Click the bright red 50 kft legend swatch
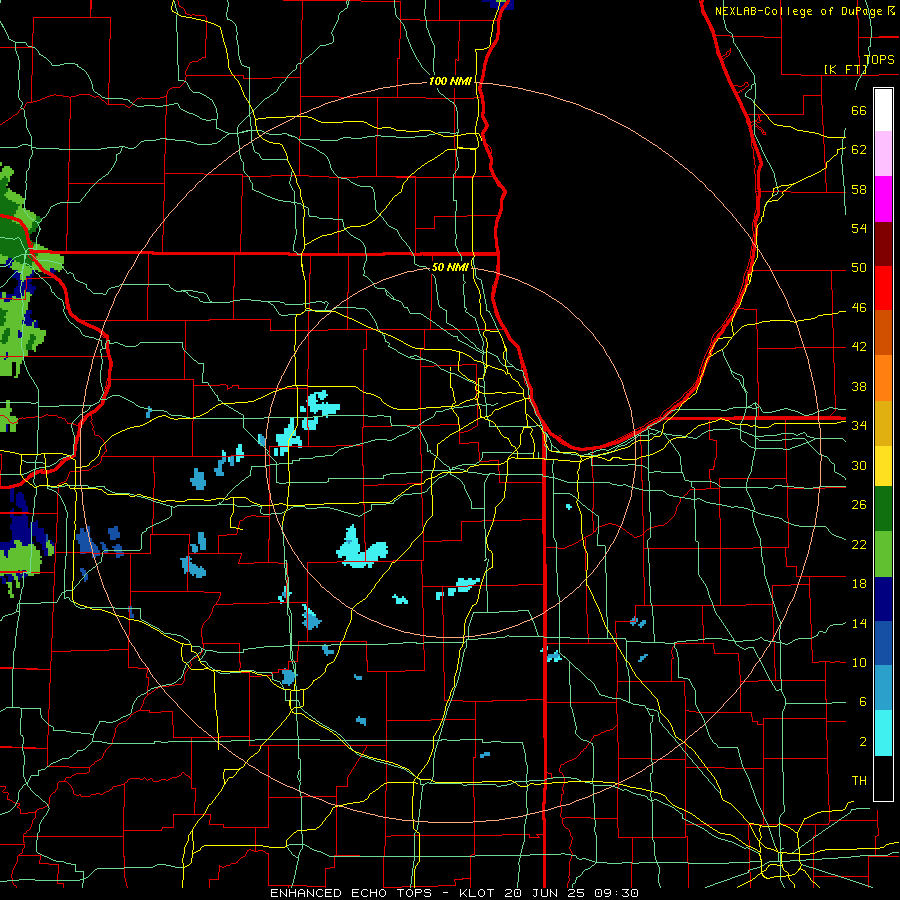This screenshot has height=900, width=900. 883,288
